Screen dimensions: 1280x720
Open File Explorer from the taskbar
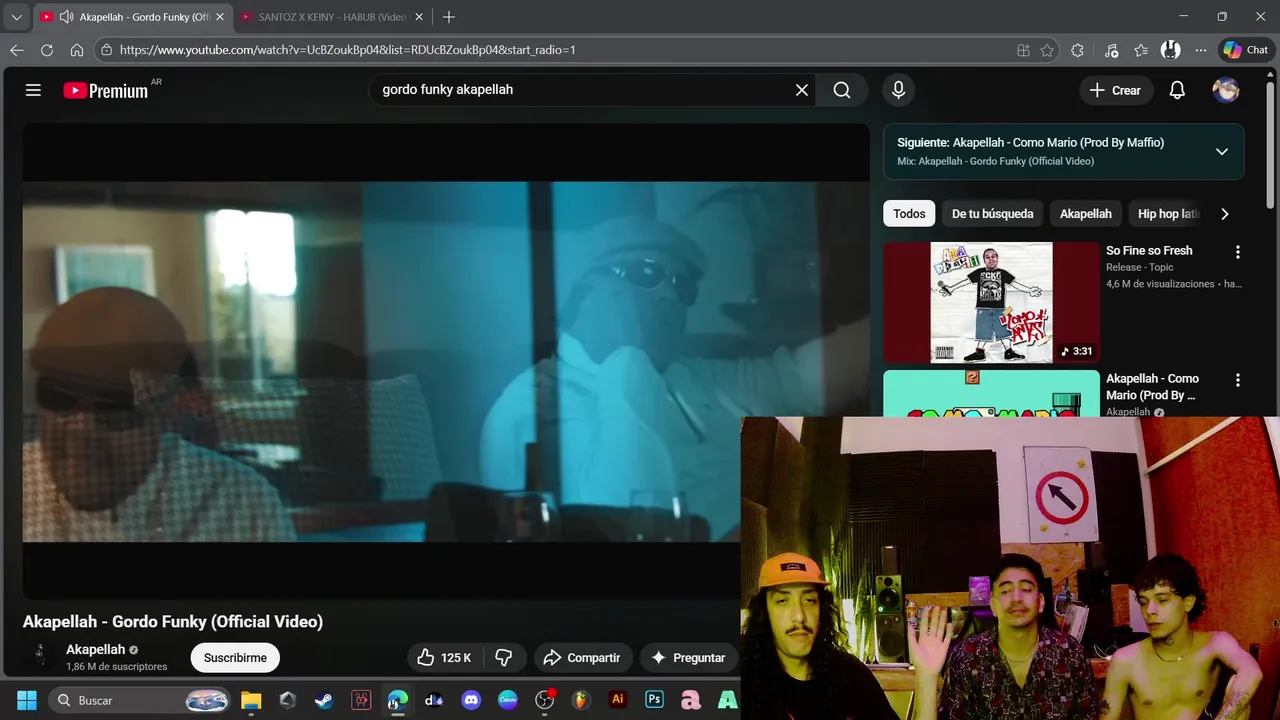tap(250, 700)
